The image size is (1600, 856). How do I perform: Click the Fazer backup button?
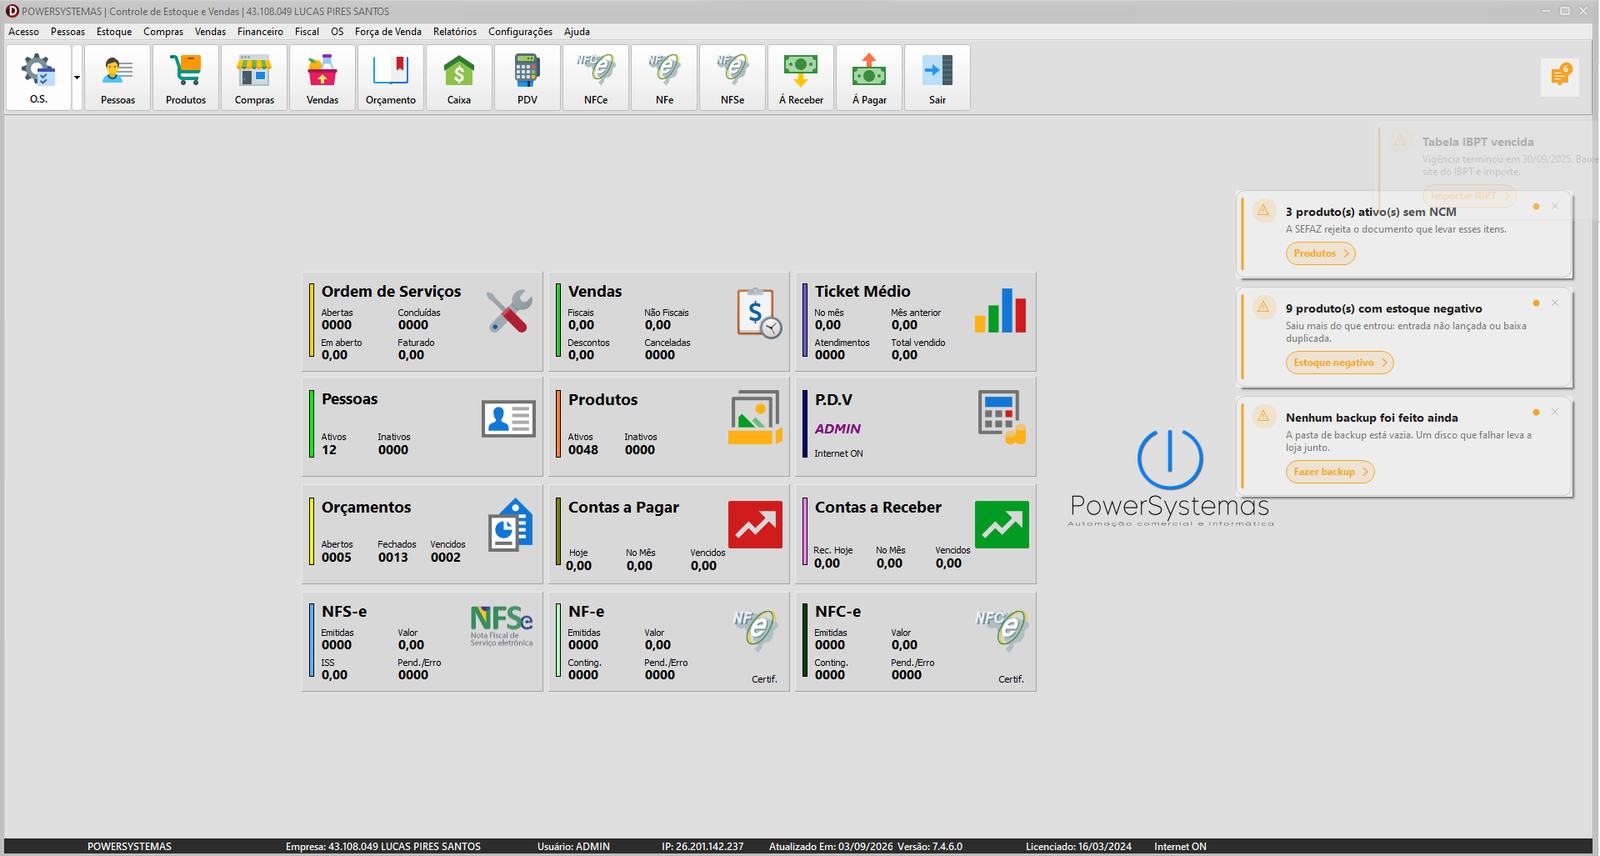[x=1330, y=472]
